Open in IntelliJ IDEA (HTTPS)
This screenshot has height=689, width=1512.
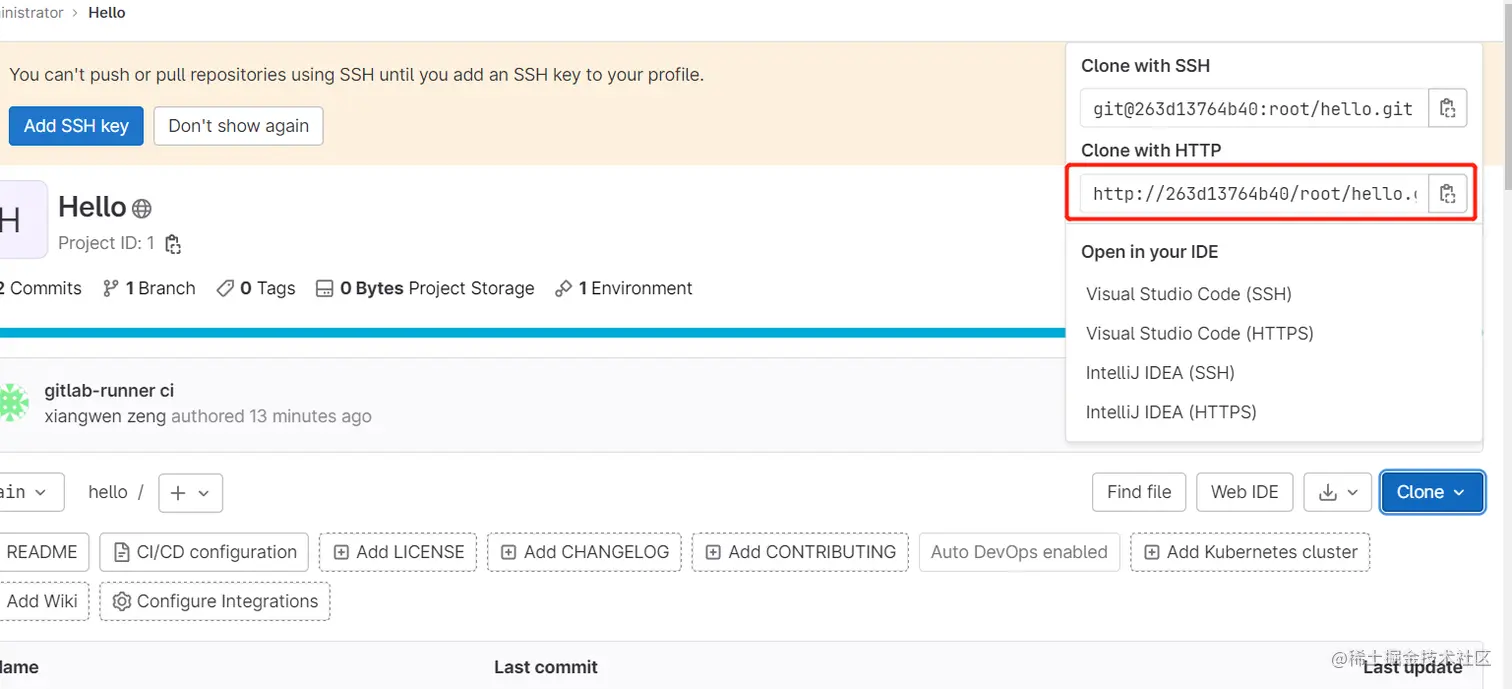point(1171,412)
